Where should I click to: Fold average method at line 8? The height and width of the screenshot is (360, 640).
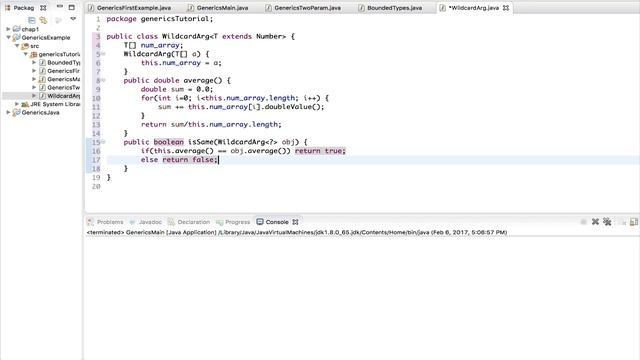[x=103, y=80]
